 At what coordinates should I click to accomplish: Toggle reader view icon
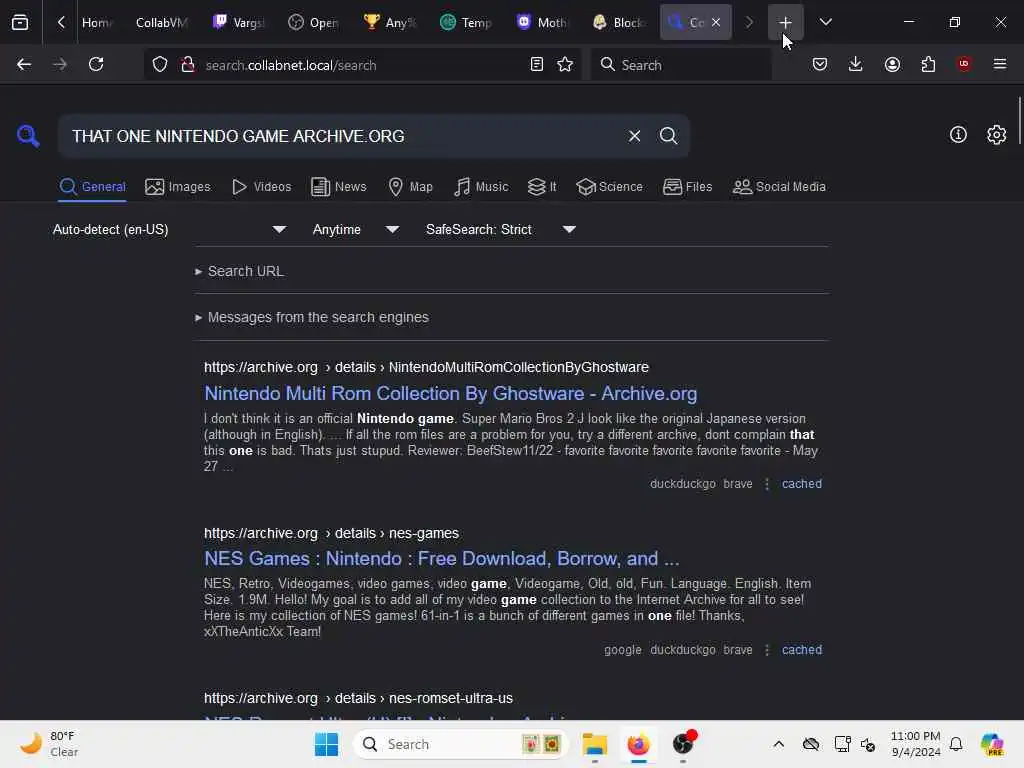(x=537, y=65)
